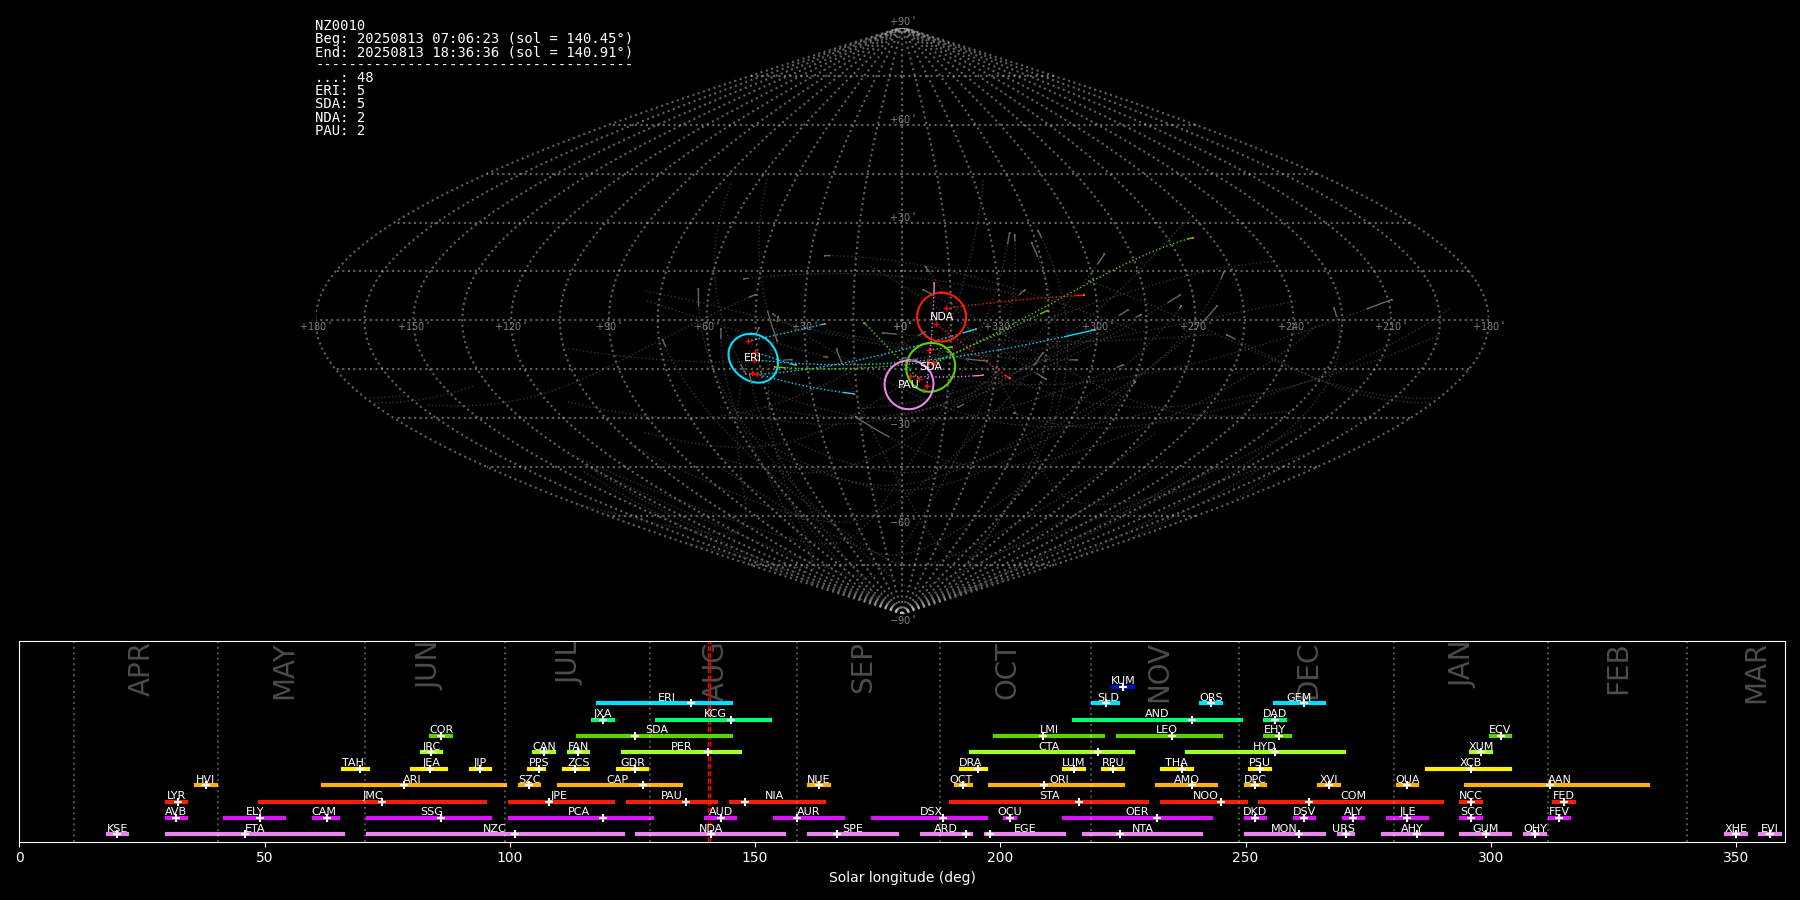Viewport: 1800px width, 900px height.
Task: Click the orange CAP shower bar
Action: pyautogui.click(x=620, y=785)
